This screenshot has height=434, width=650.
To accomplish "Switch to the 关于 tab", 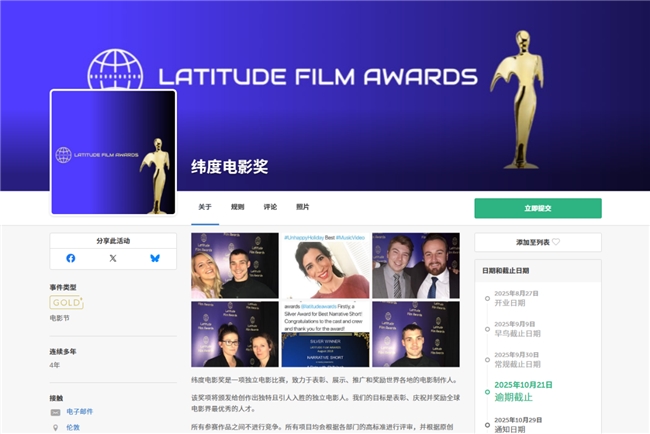I will (205, 207).
